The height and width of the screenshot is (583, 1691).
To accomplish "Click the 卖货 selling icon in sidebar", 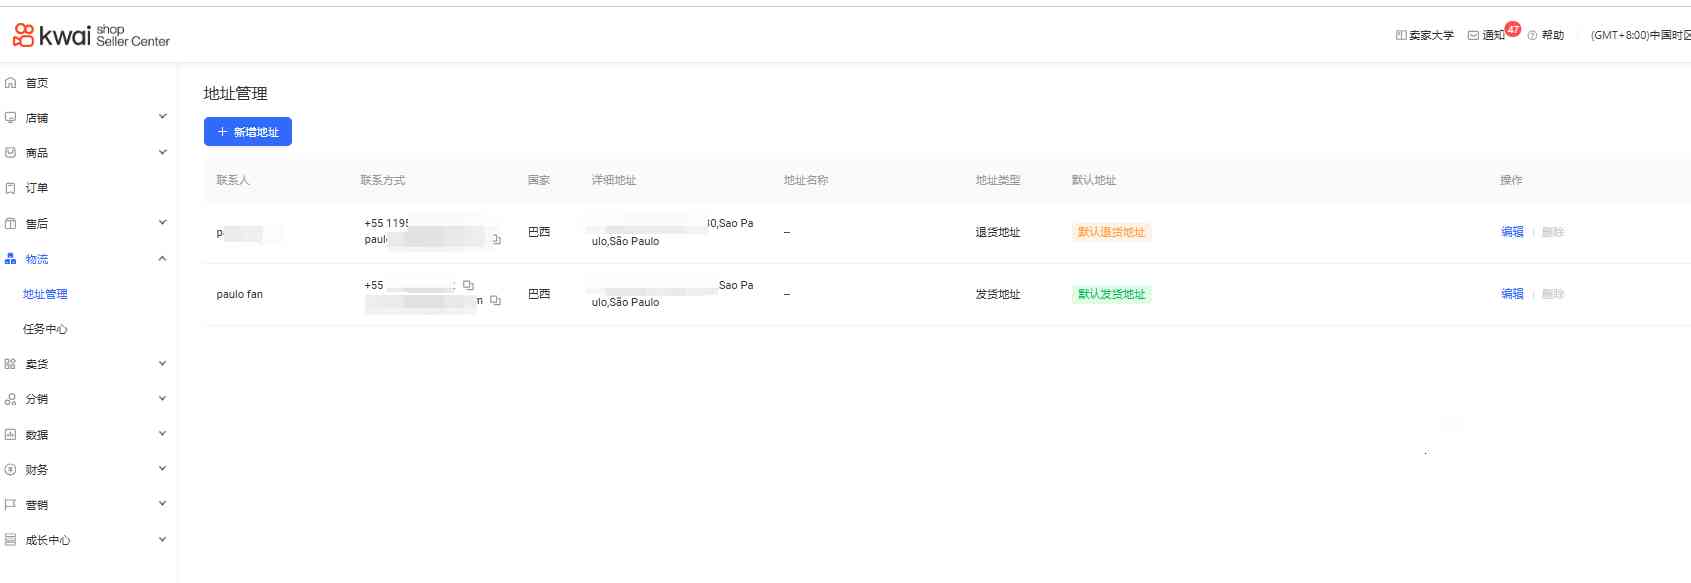I will (10, 364).
